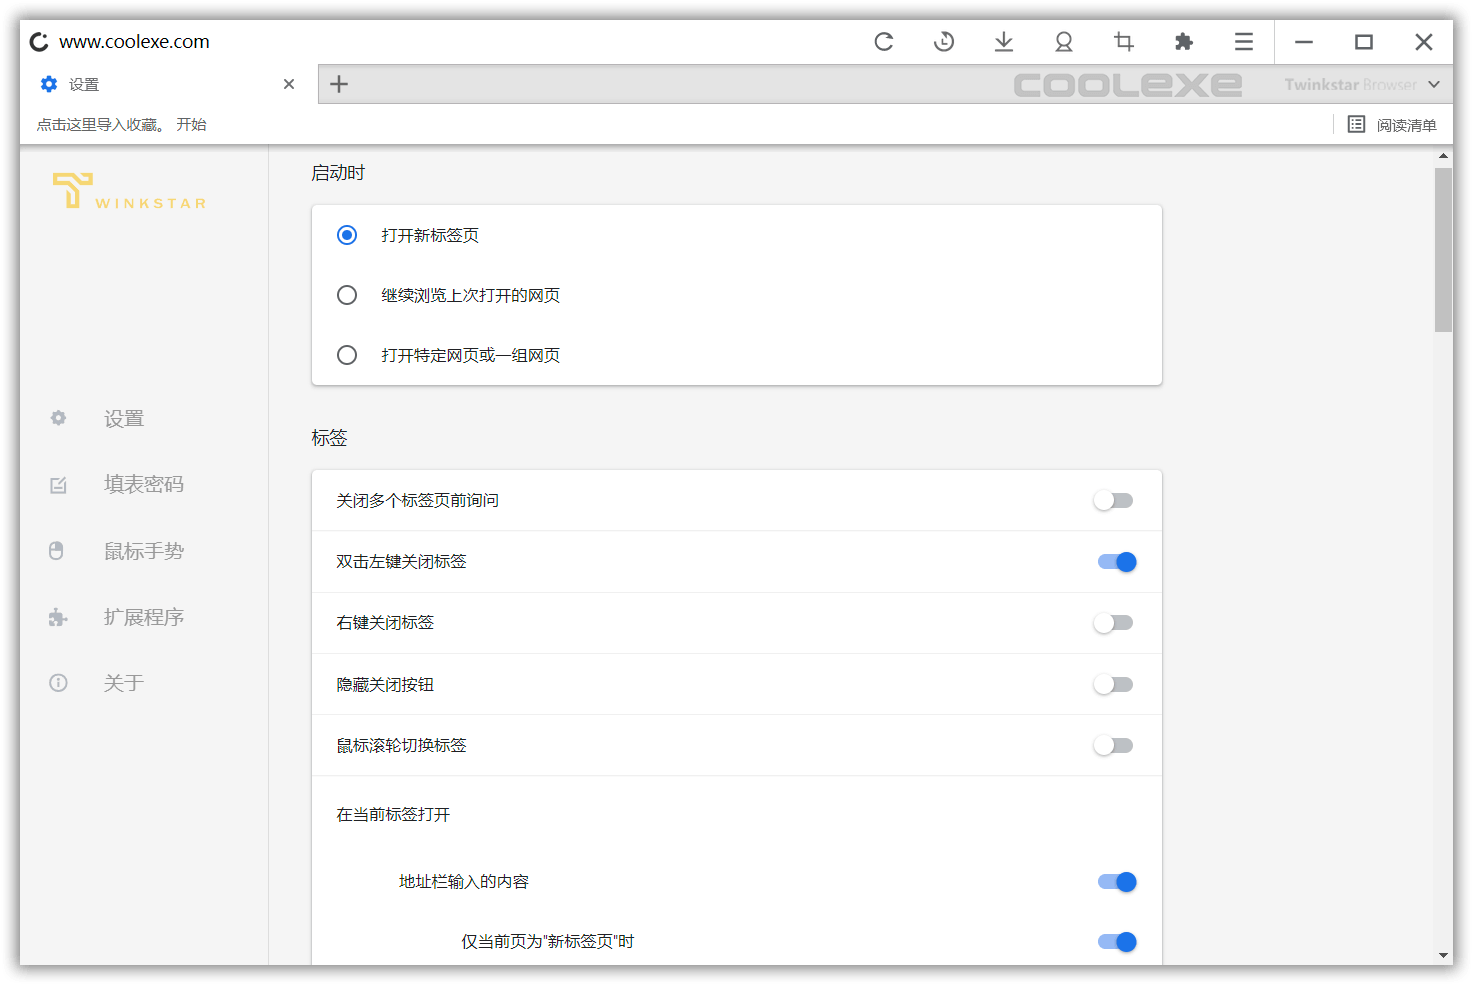Click the 填表密码 sidebar icon
This screenshot has width=1473, height=985.
pyautogui.click(x=57, y=484)
